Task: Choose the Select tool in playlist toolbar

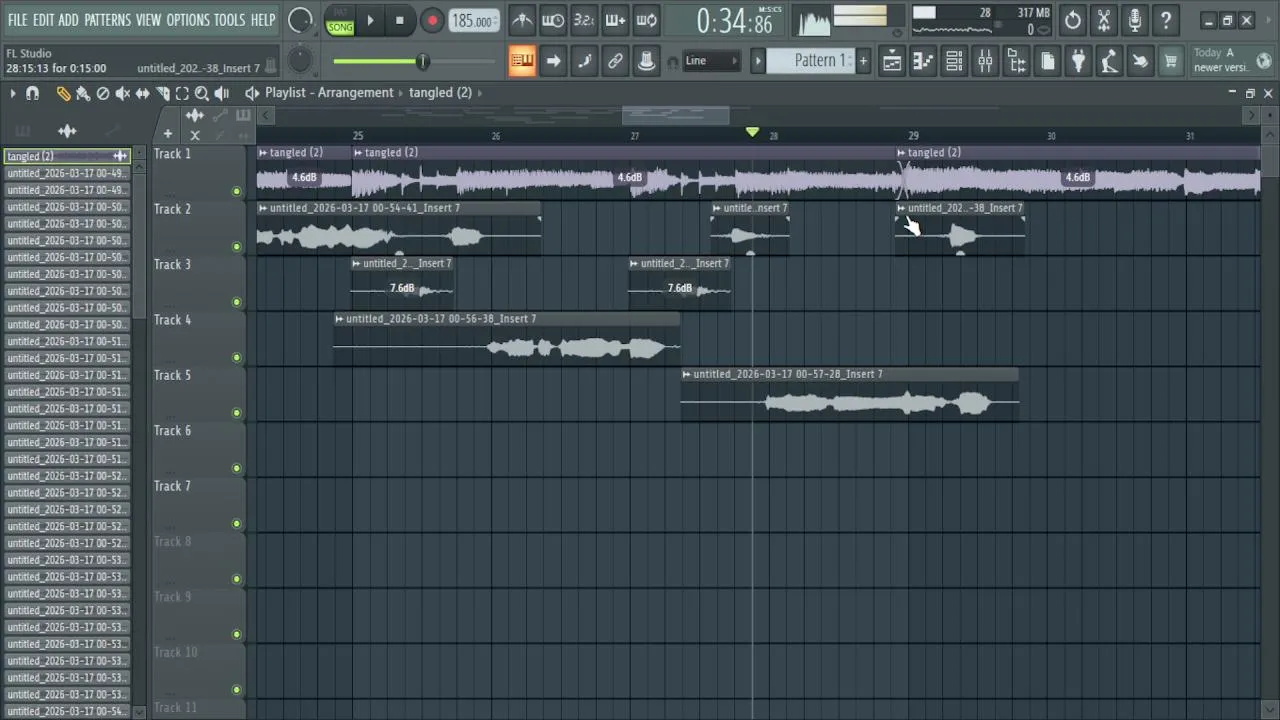Action: click(182, 93)
